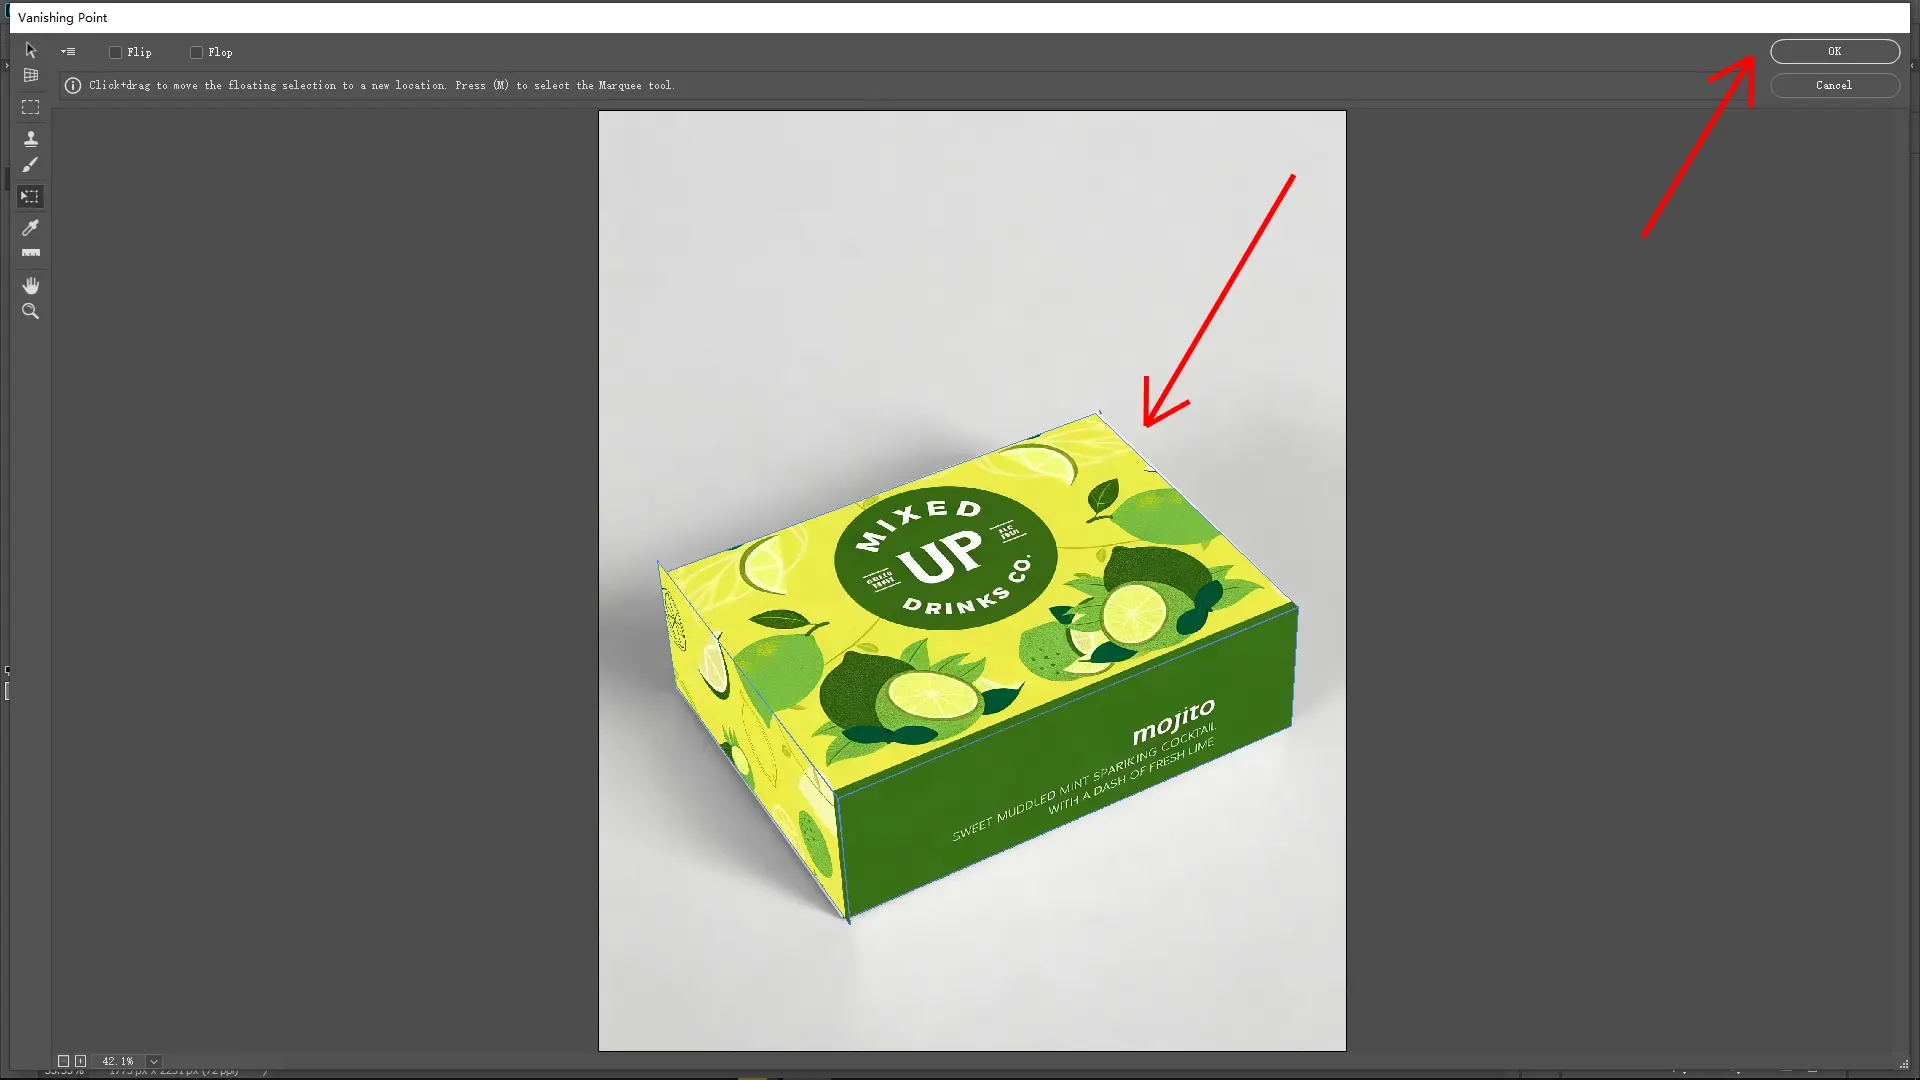Toggle the info message icon
The image size is (1920, 1080).
72,85
